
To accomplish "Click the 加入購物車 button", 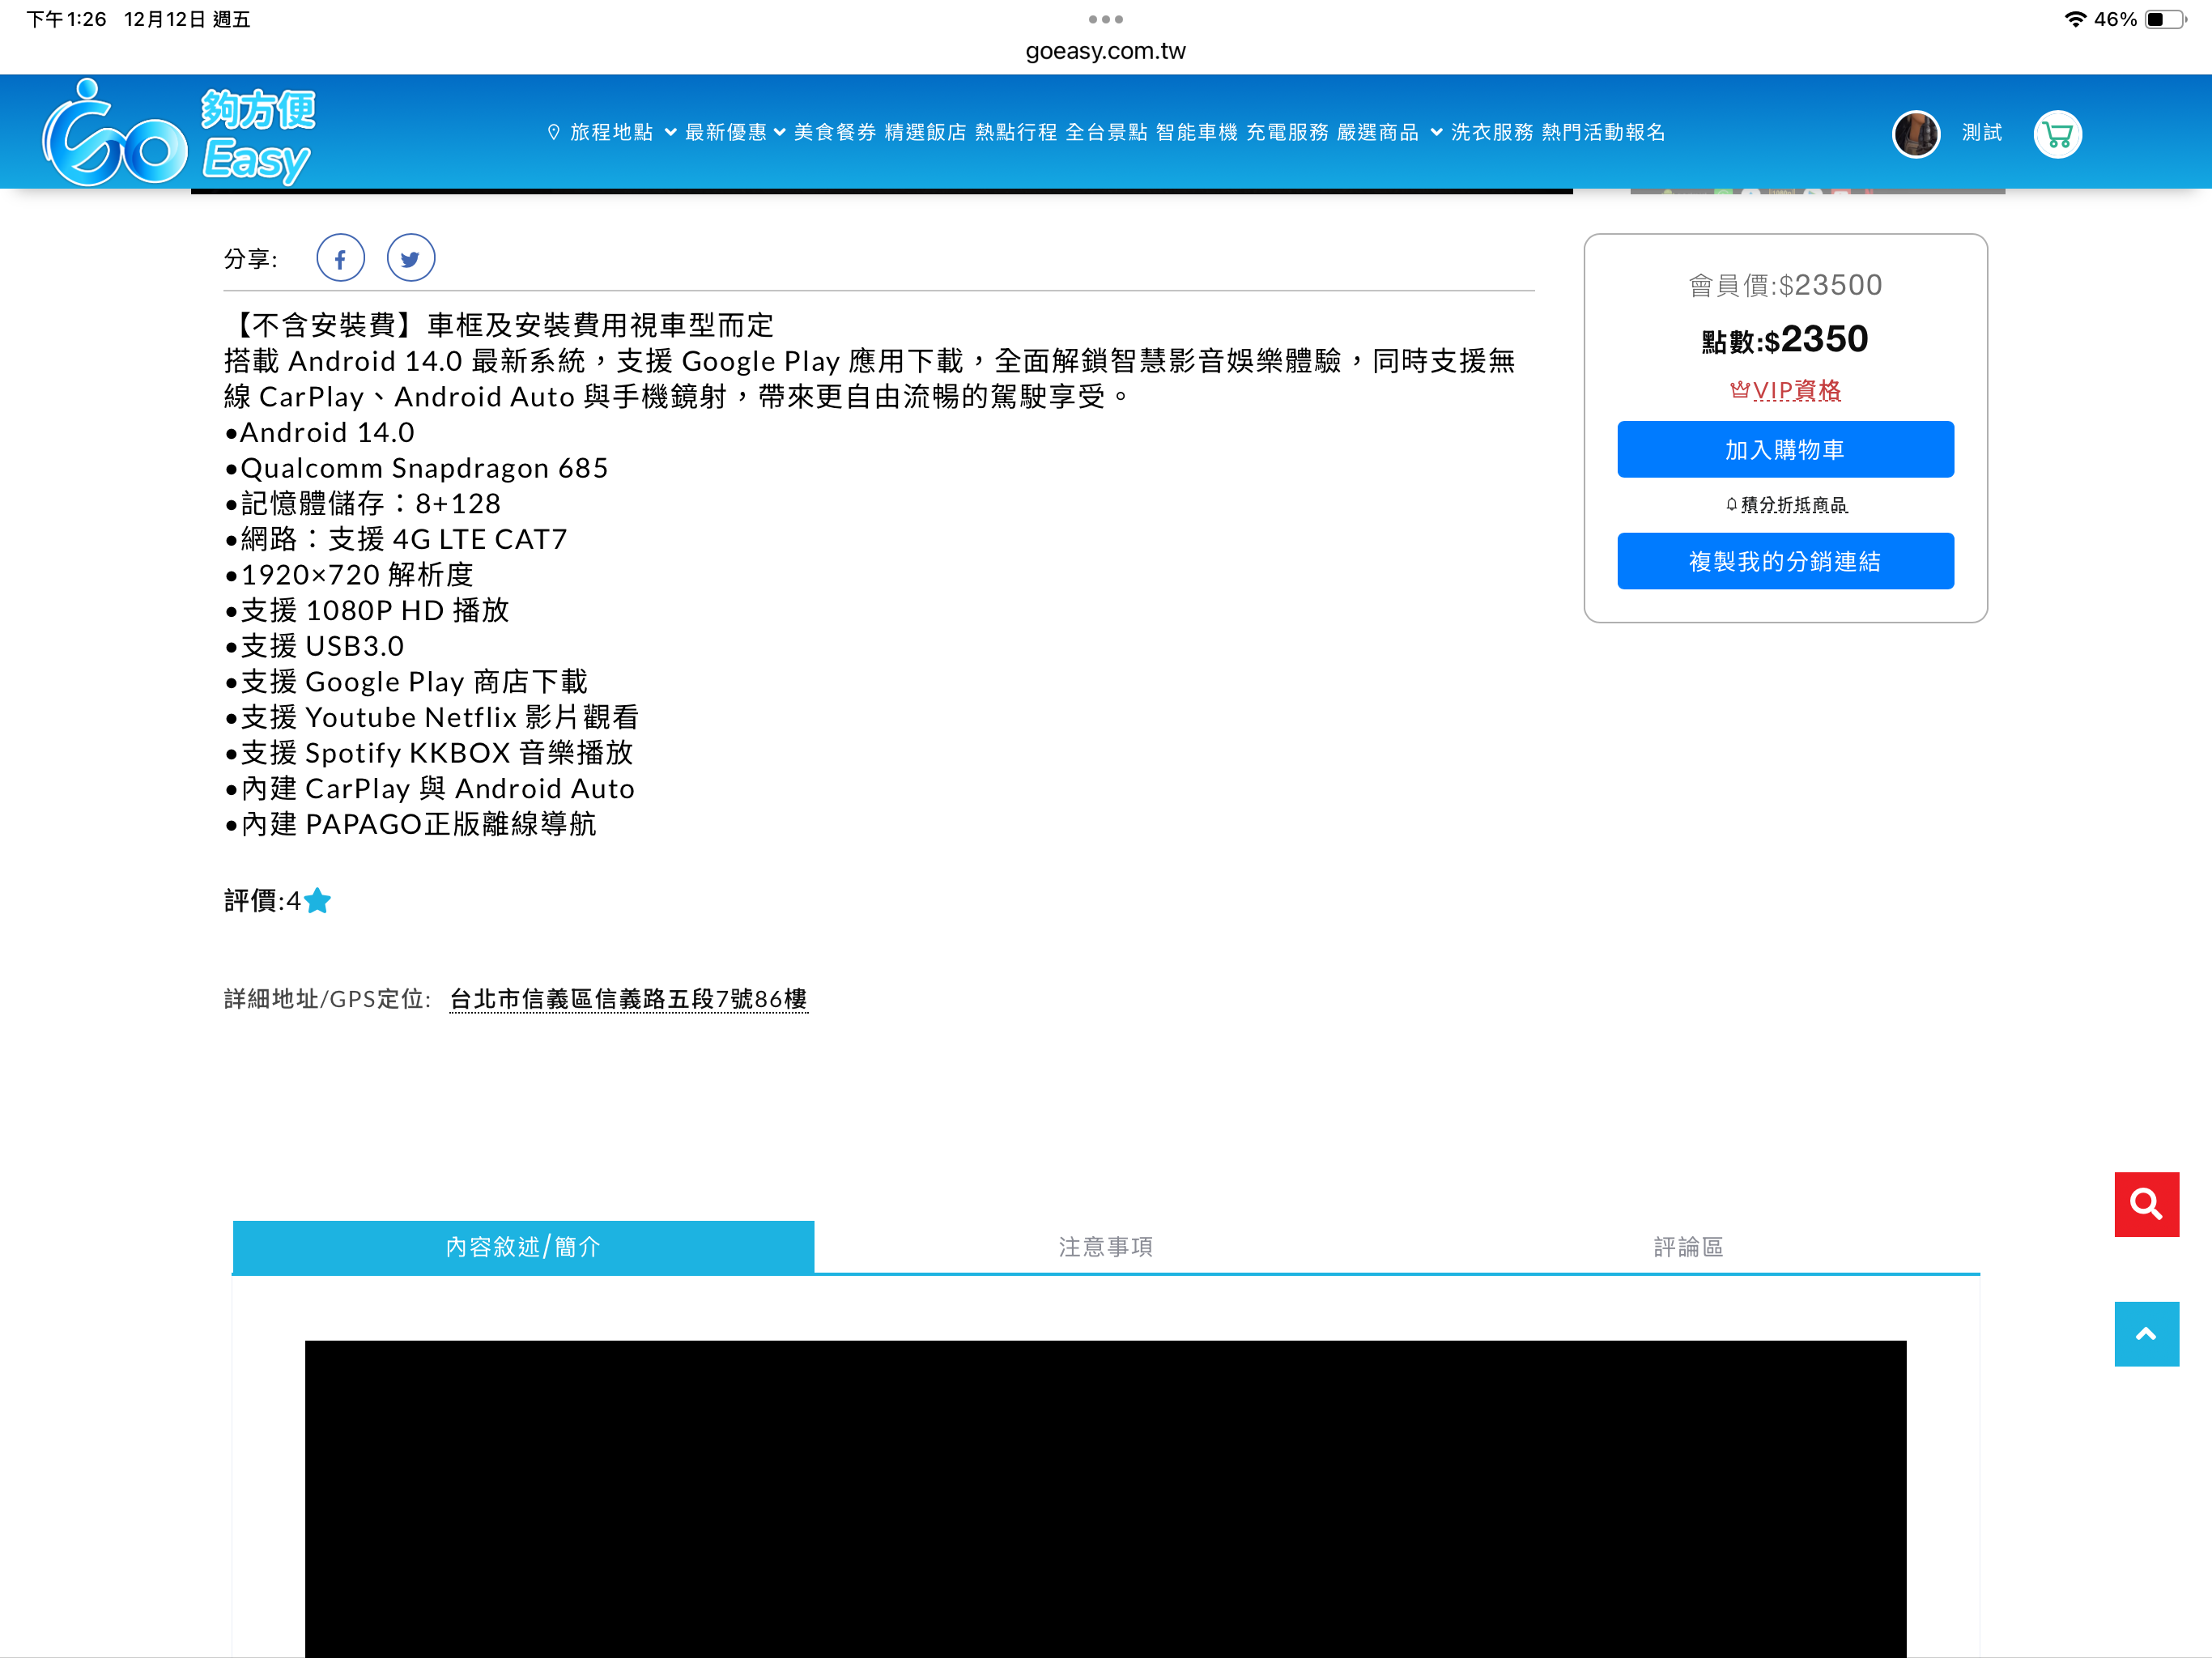I will 1785,450.
